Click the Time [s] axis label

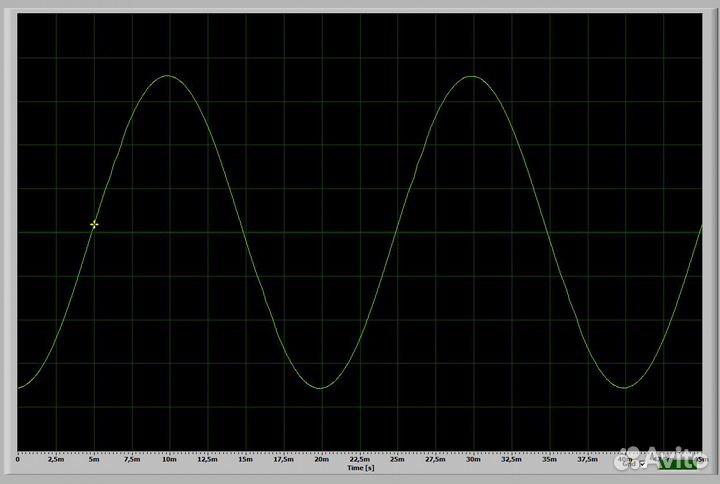coord(361,467)
